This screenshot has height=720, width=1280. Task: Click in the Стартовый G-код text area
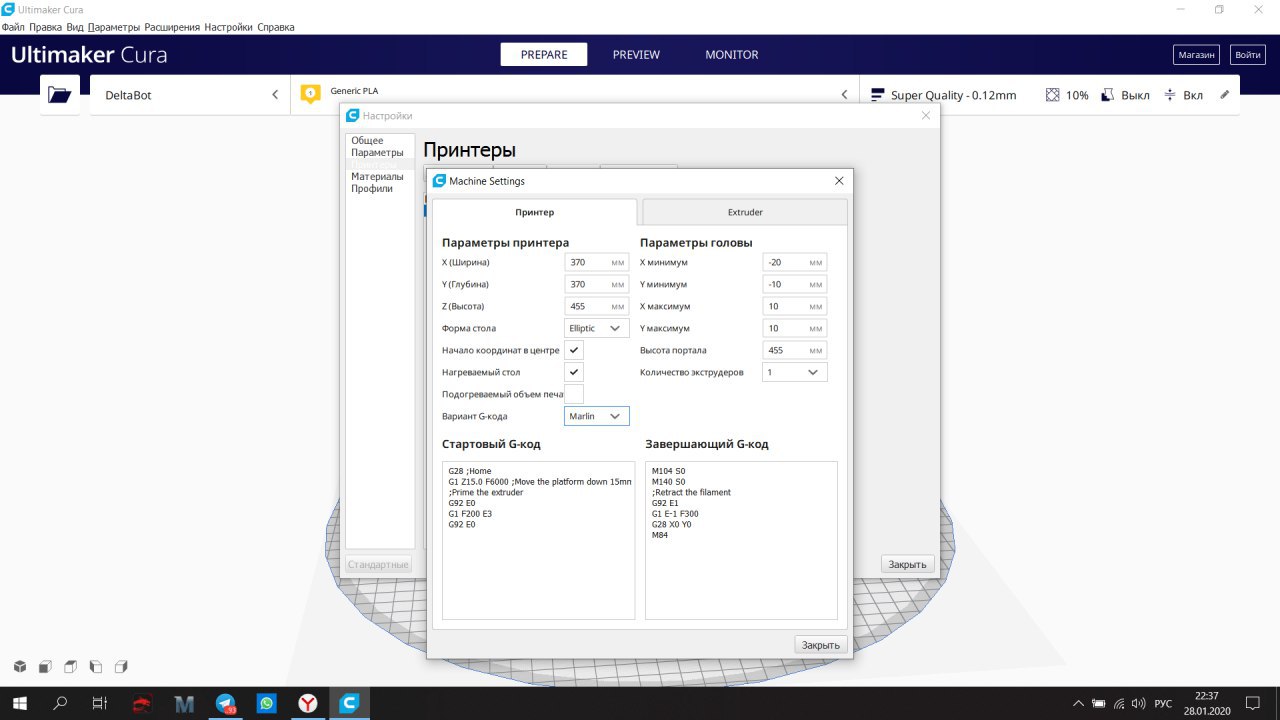(538, 540)
